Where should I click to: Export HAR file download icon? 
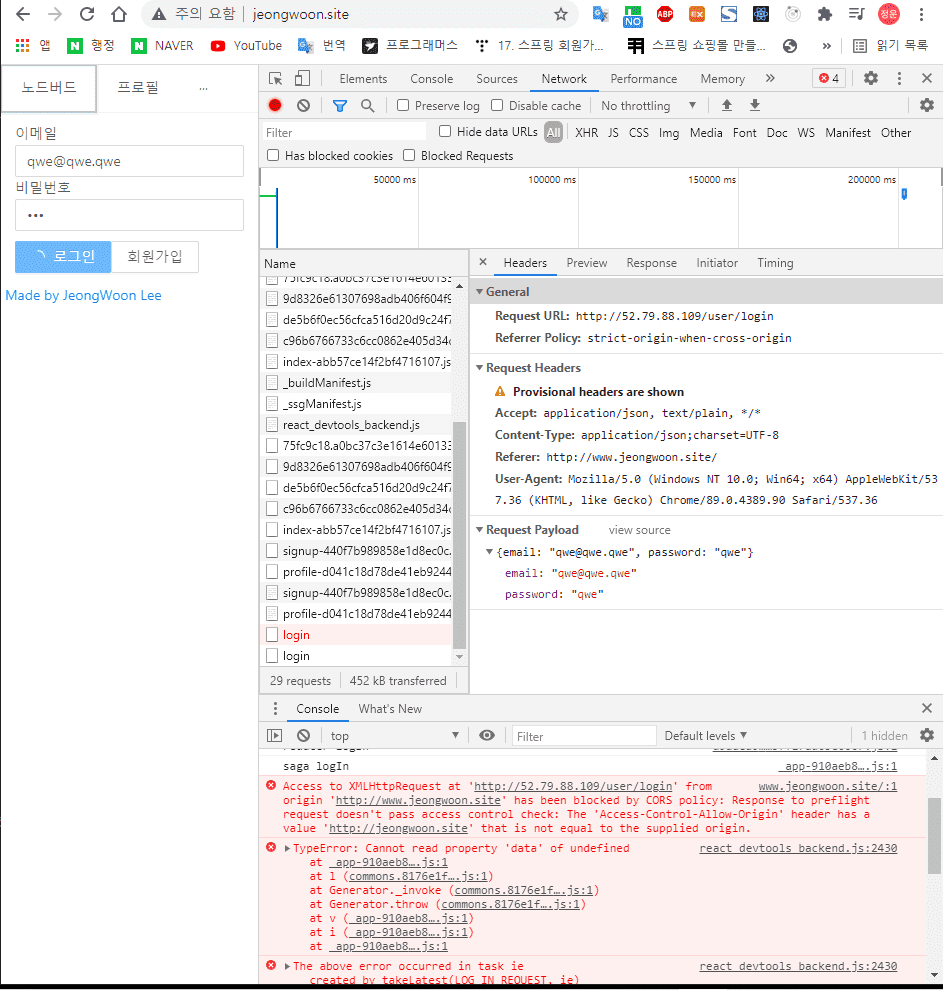(754, 105)
